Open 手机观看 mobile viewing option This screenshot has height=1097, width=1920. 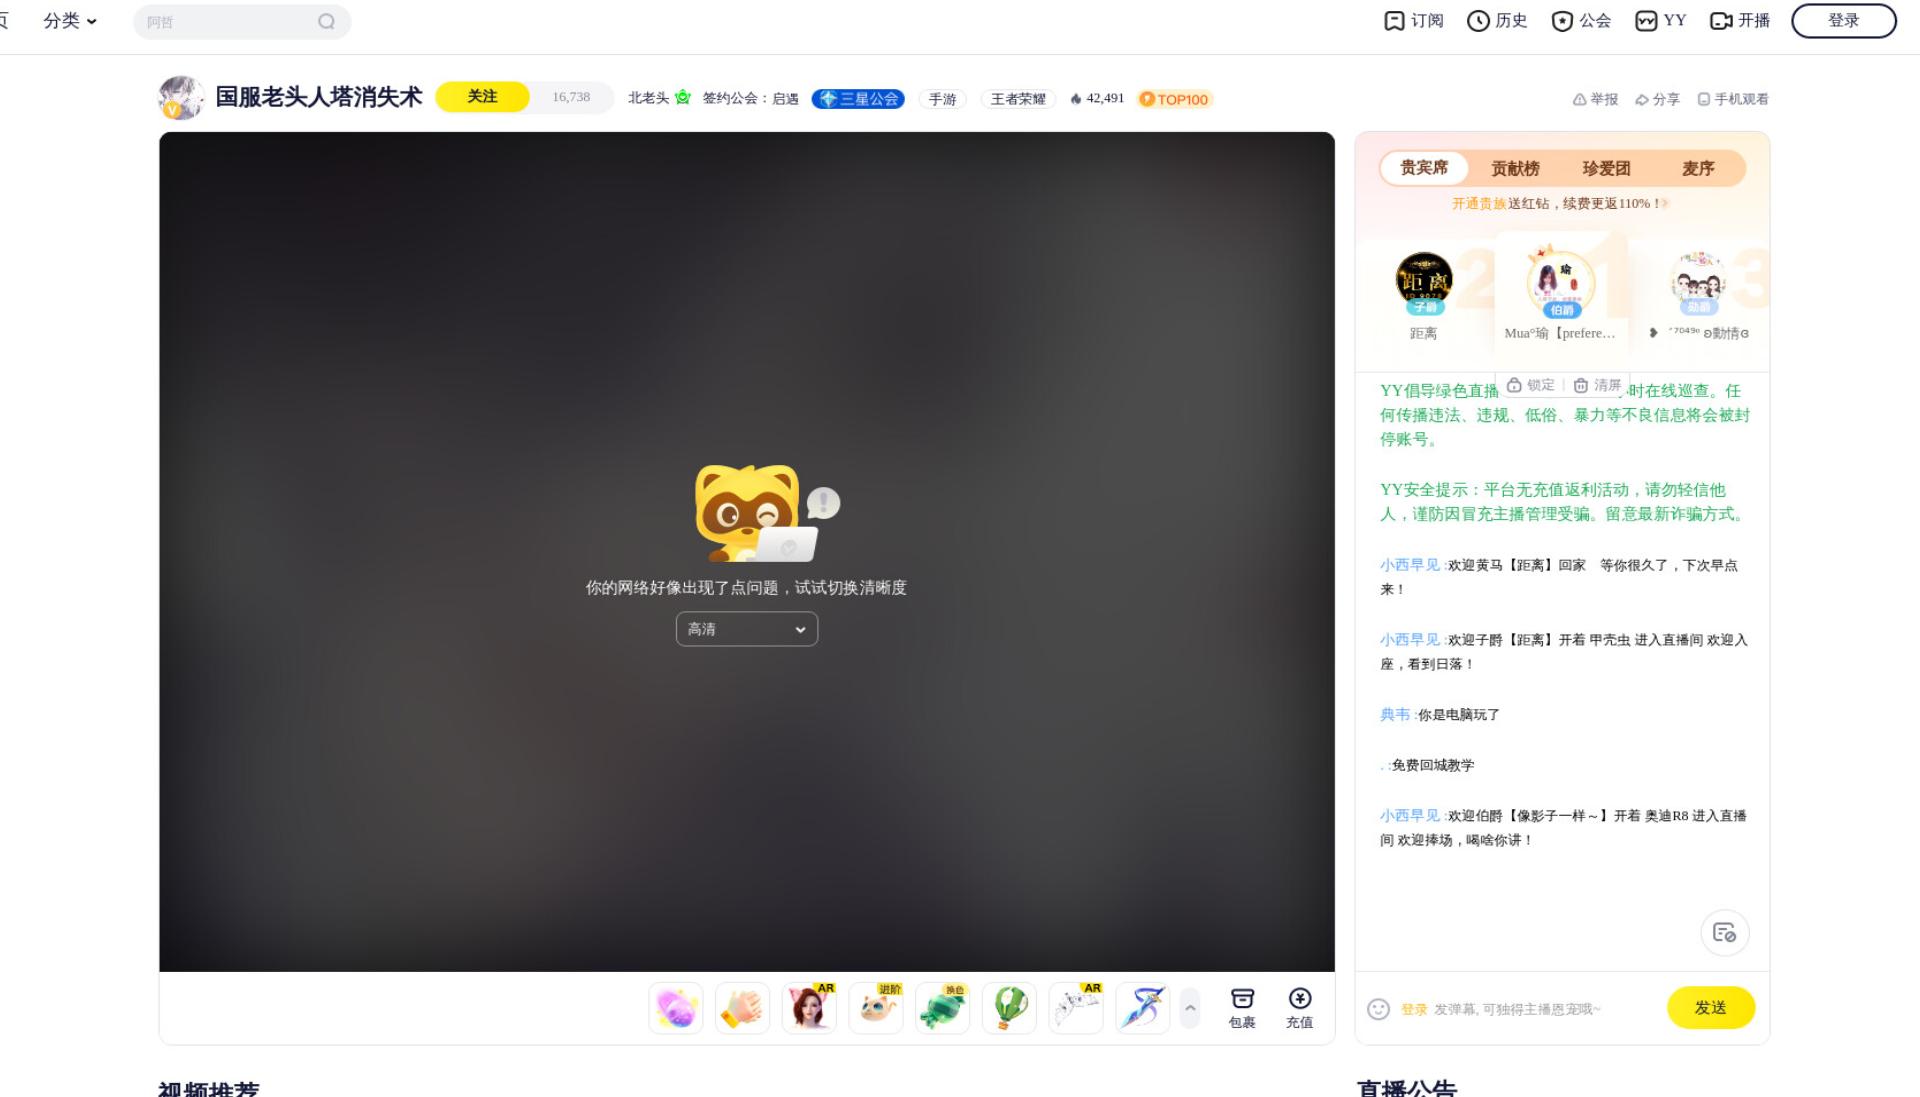1733,99
